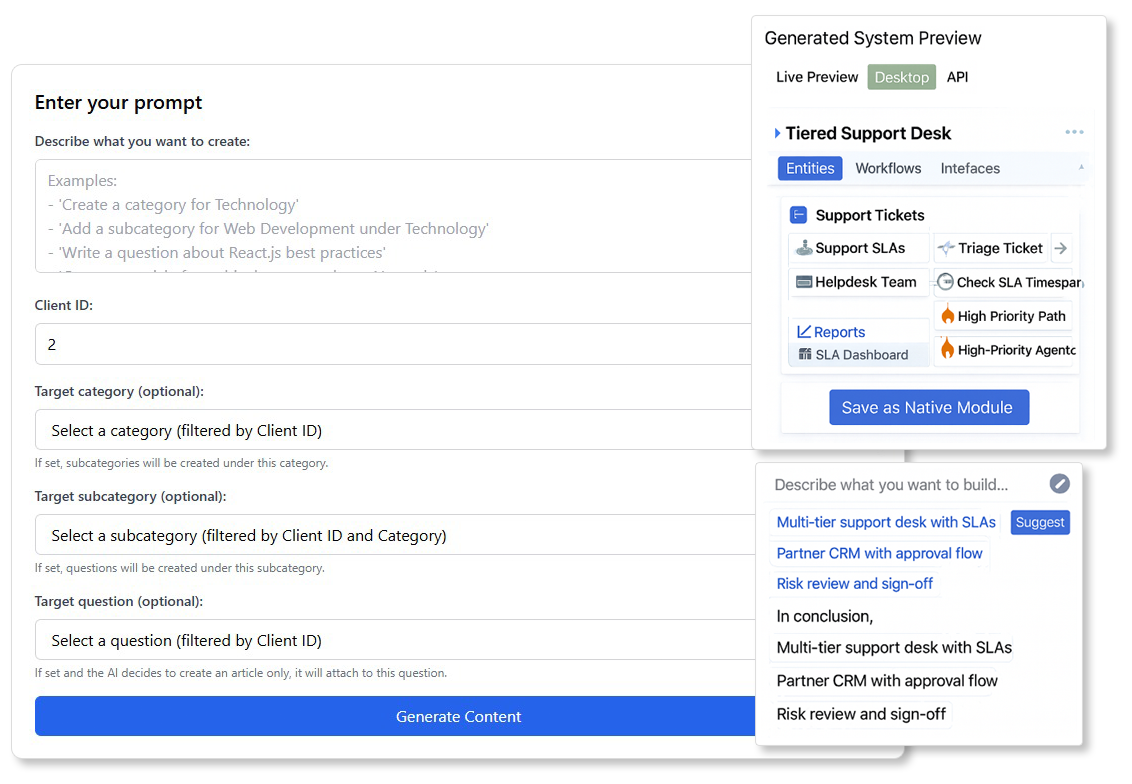Screen dimensions: 1132x784
Task: Click the Triage Ticket workflow icon
Action: pos(945,248)
